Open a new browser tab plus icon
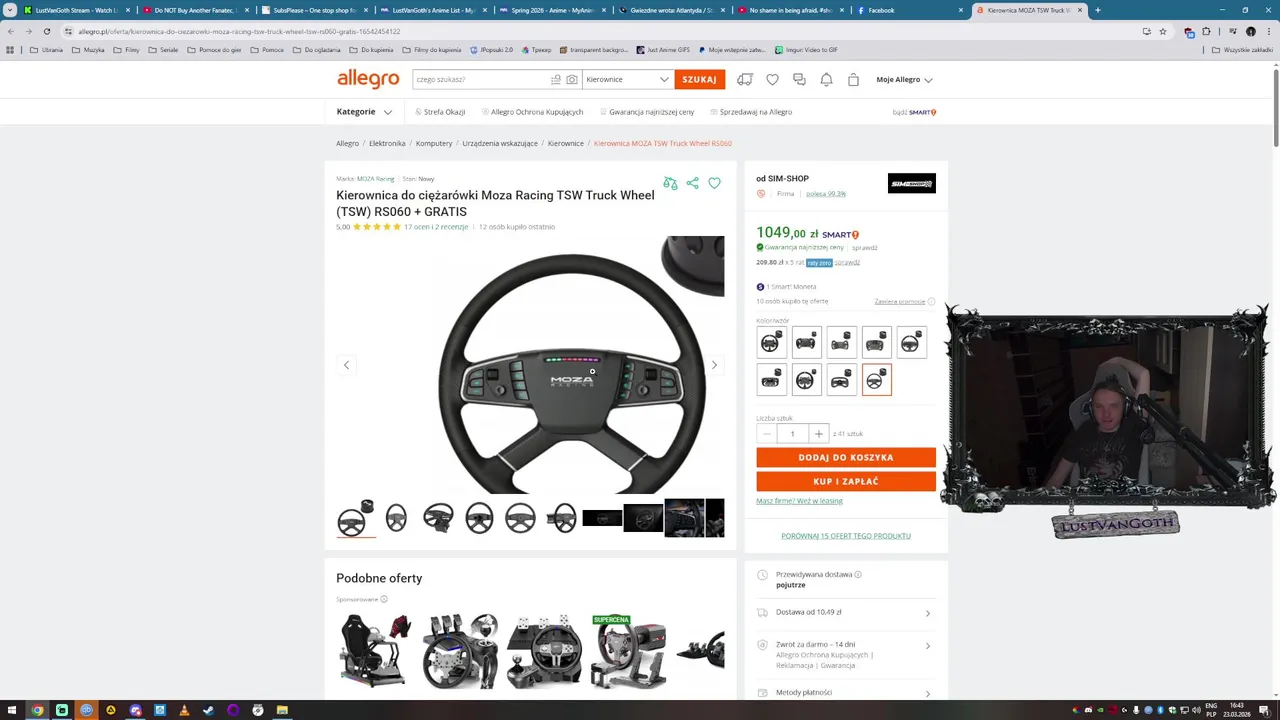 pyautogui.click(x=1097, y=10)
